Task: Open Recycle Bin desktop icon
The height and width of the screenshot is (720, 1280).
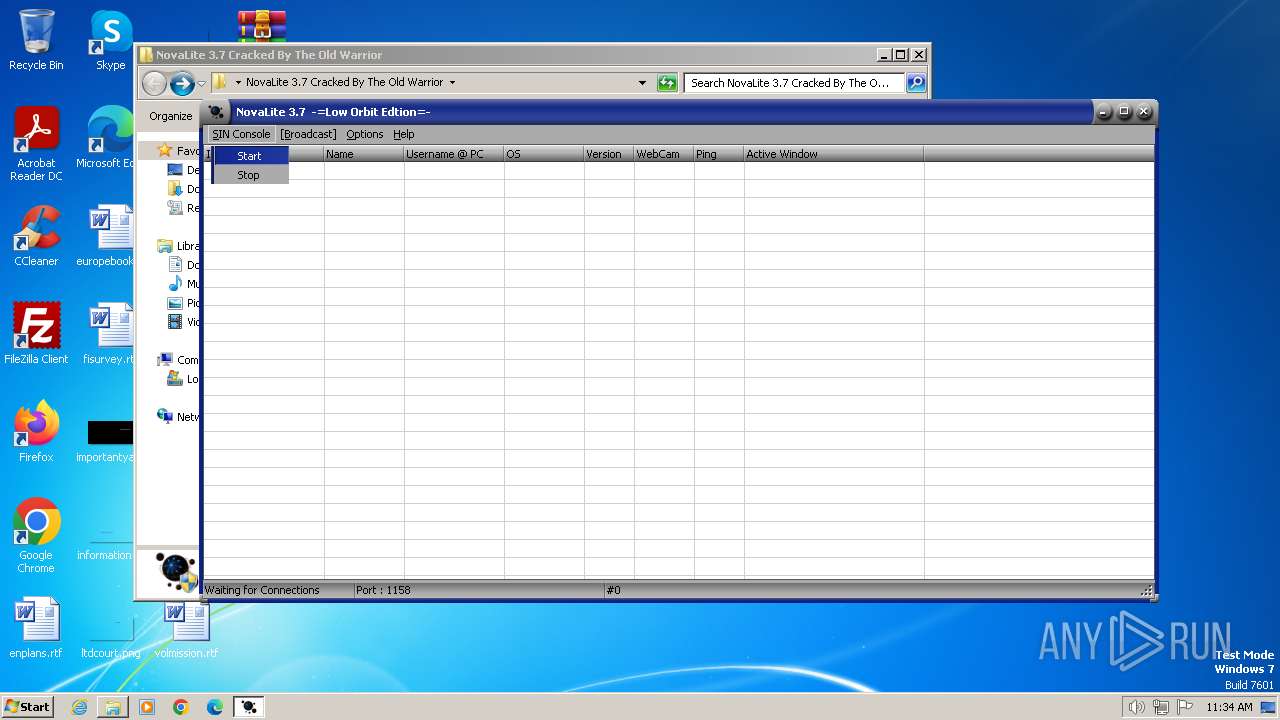Action: coord(36,40)
